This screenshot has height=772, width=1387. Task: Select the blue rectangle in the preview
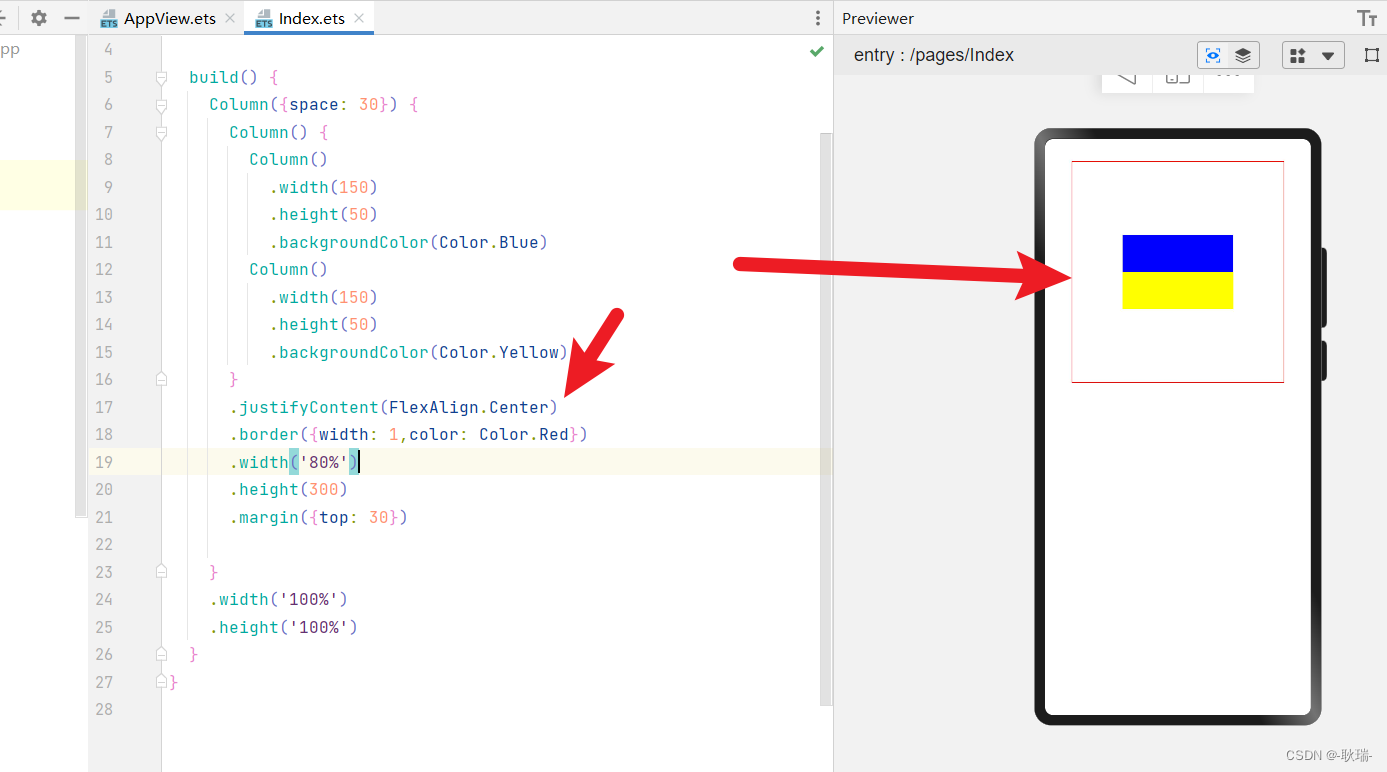1177,253
